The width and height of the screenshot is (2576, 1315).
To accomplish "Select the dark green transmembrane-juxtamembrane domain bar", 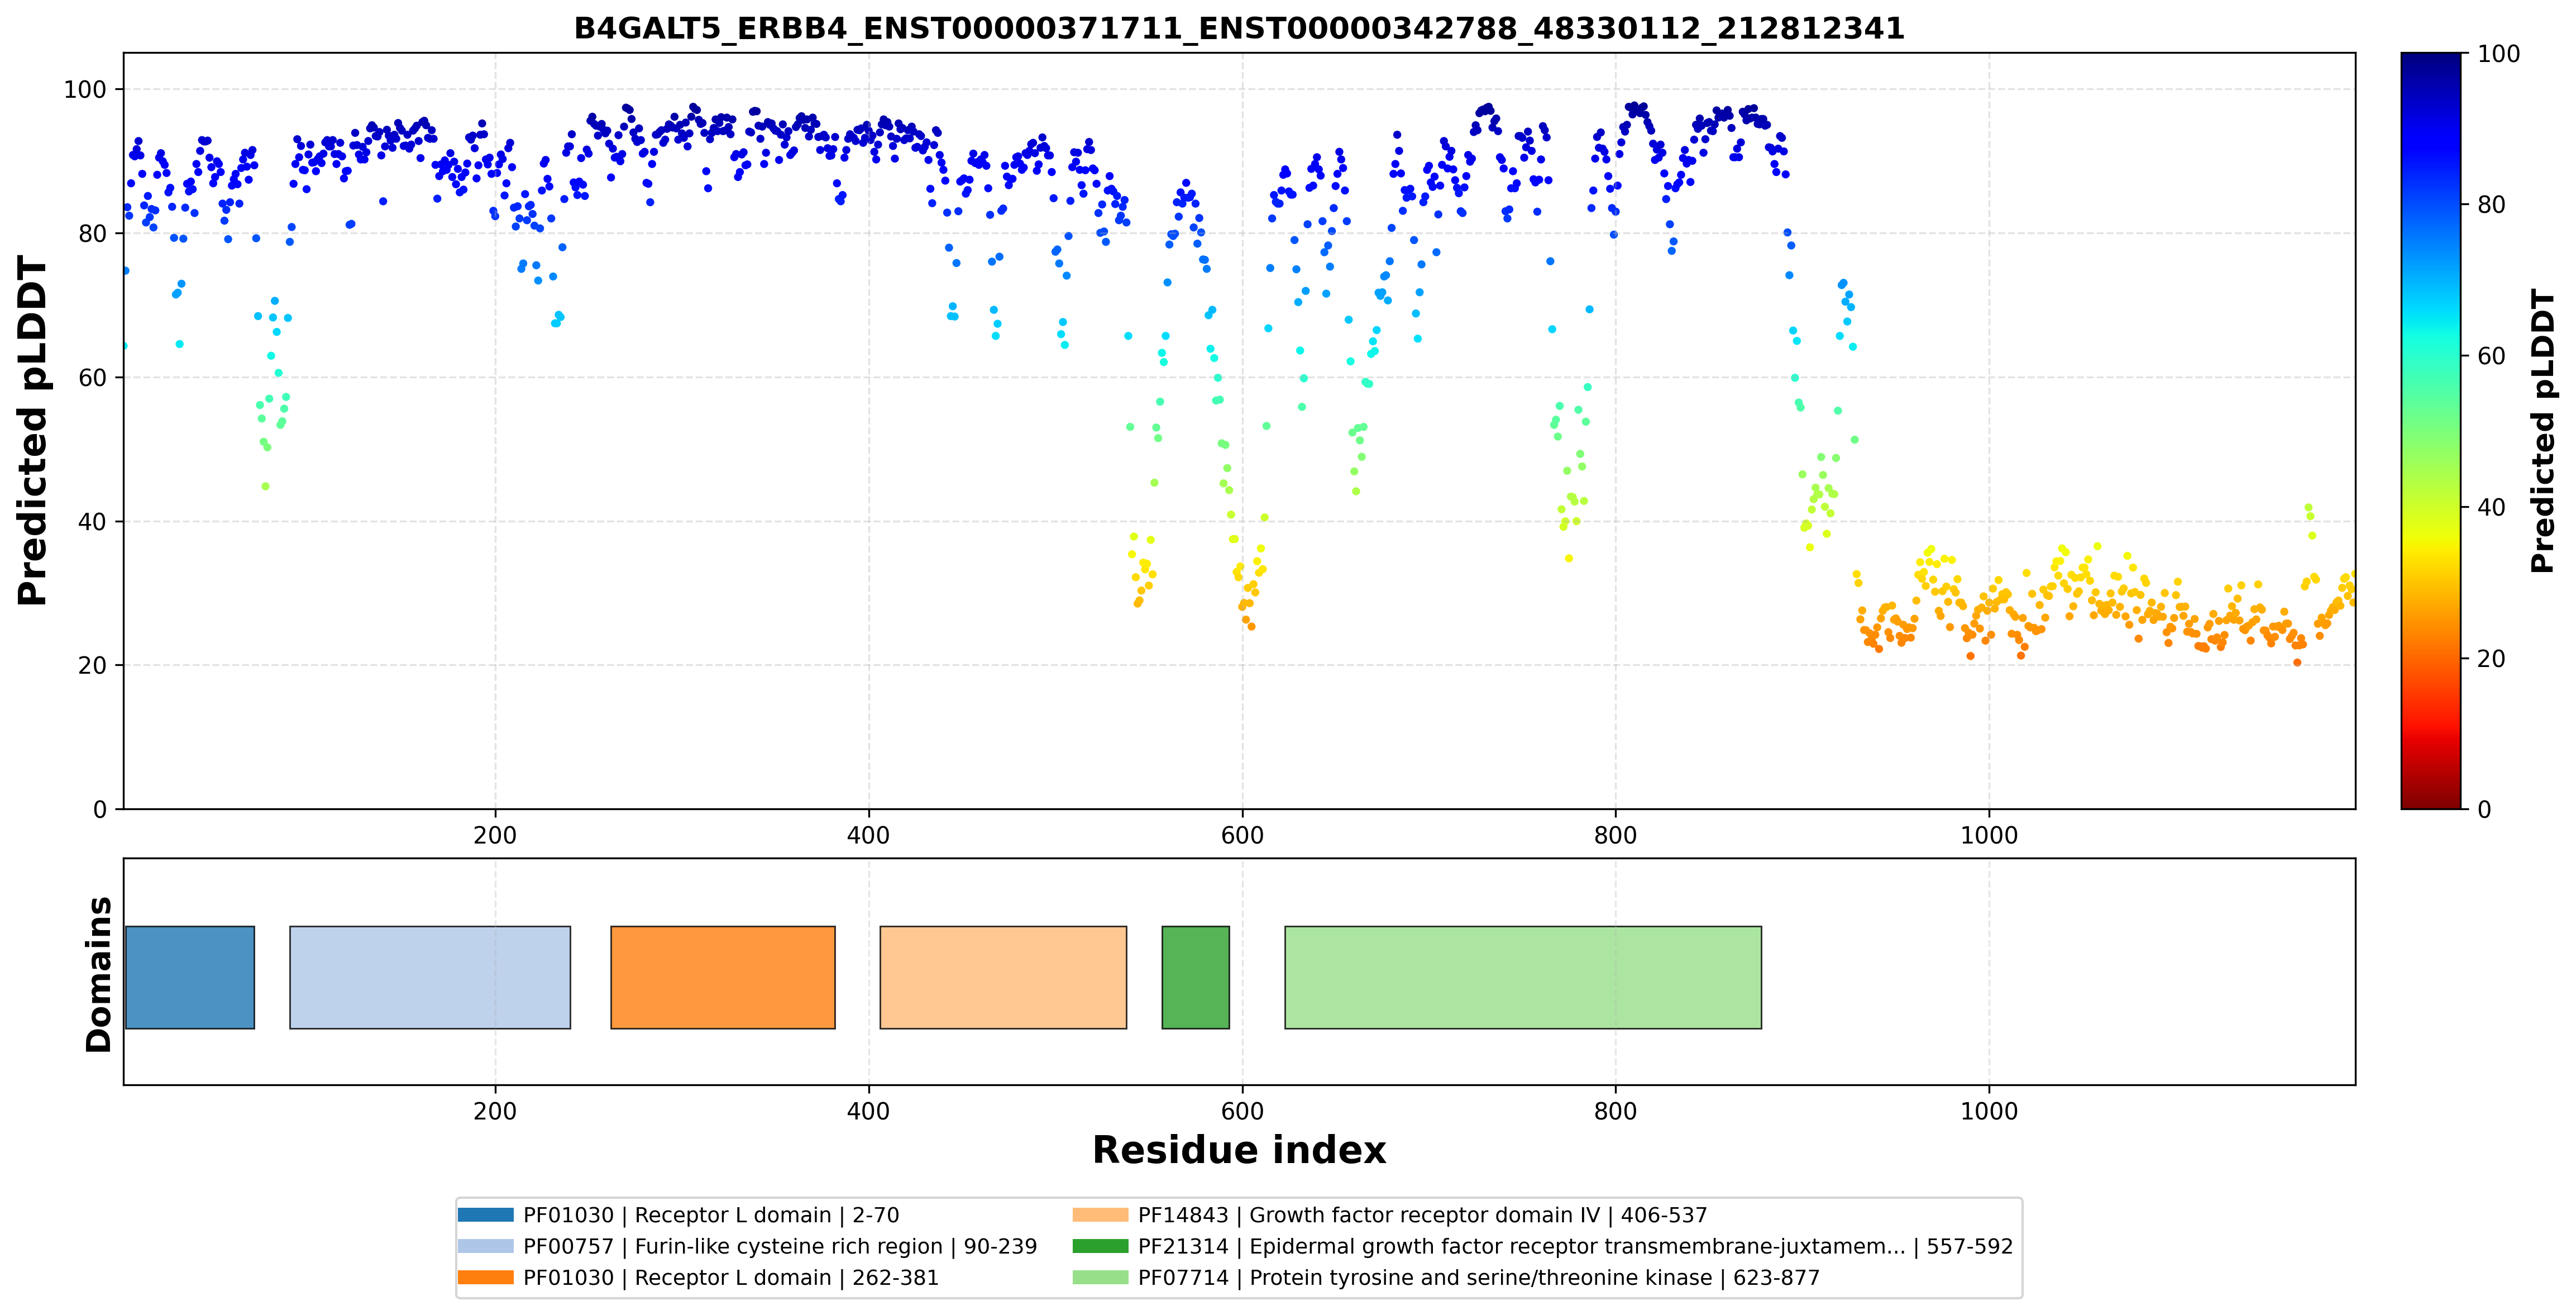I will (1196, 977).
